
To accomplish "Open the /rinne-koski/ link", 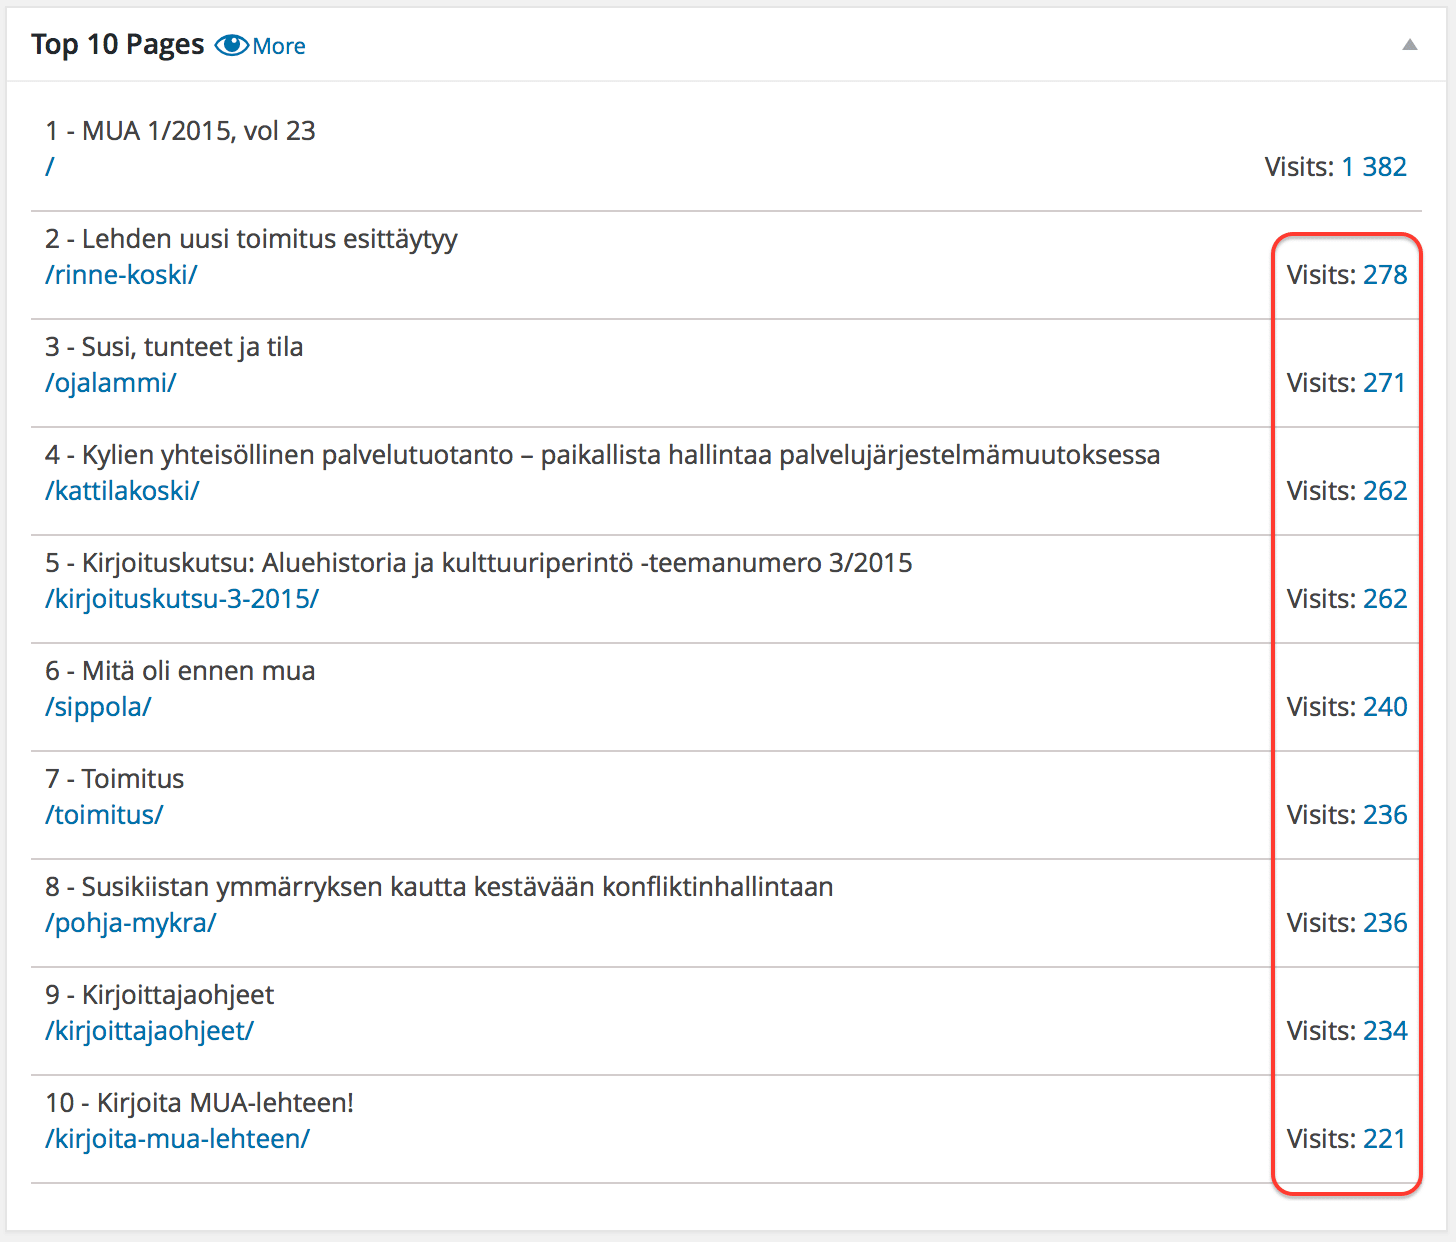I will coord(121,274).
